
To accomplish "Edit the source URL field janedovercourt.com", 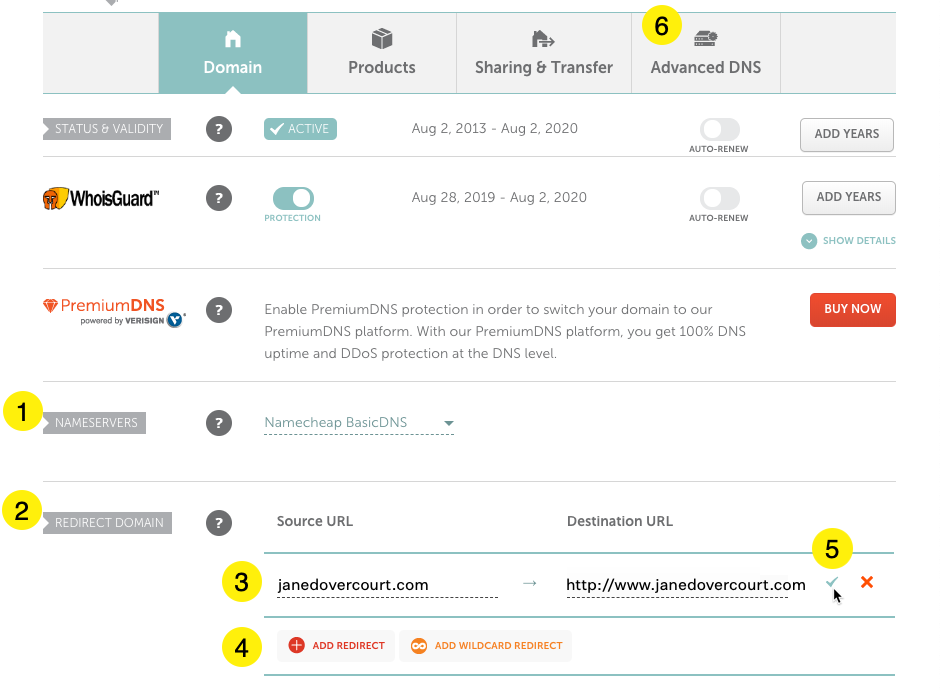I will tap(387, 585).
